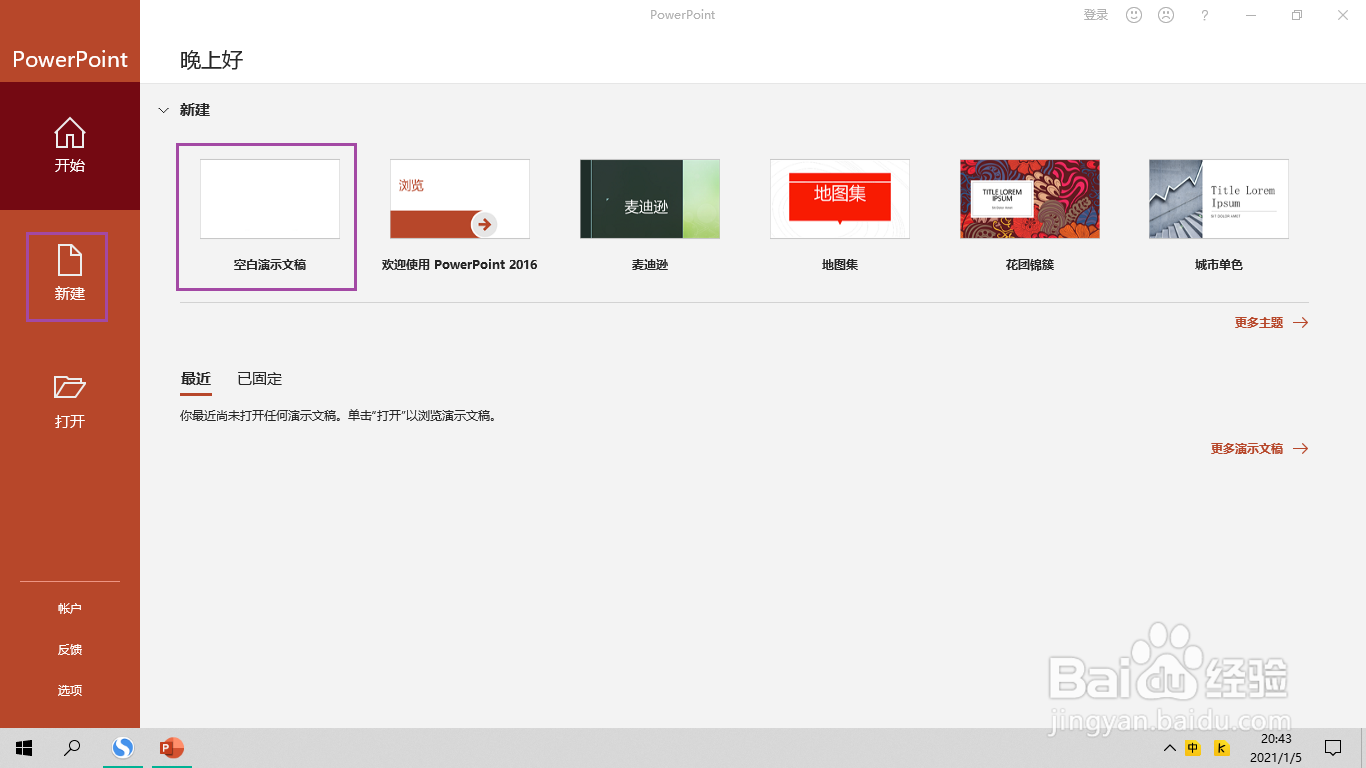Click the Windows Start button
Screen dimensions: 1366x768
click(24, 748)
